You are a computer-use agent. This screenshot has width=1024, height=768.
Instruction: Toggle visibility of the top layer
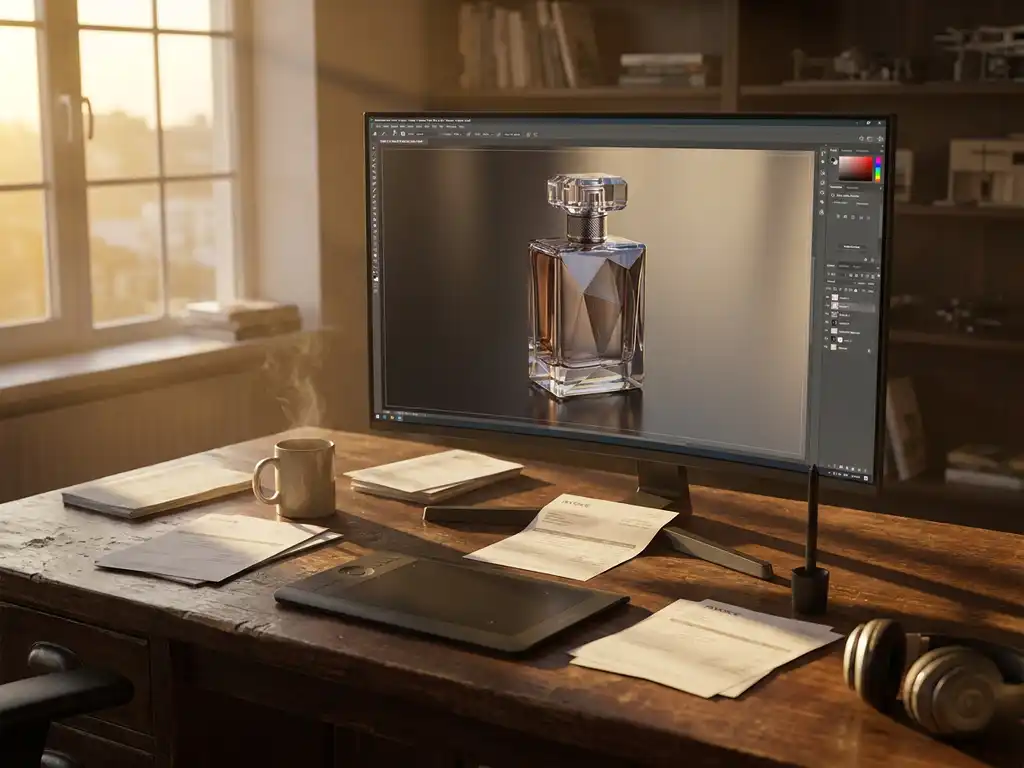pyautogui.click(x=827, y=297)
